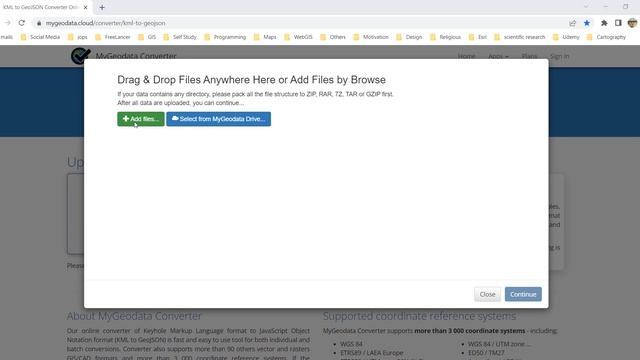Expand the Apps dropdown menu
The height and width of the screenshot is (360, 640).
point(498,56)
